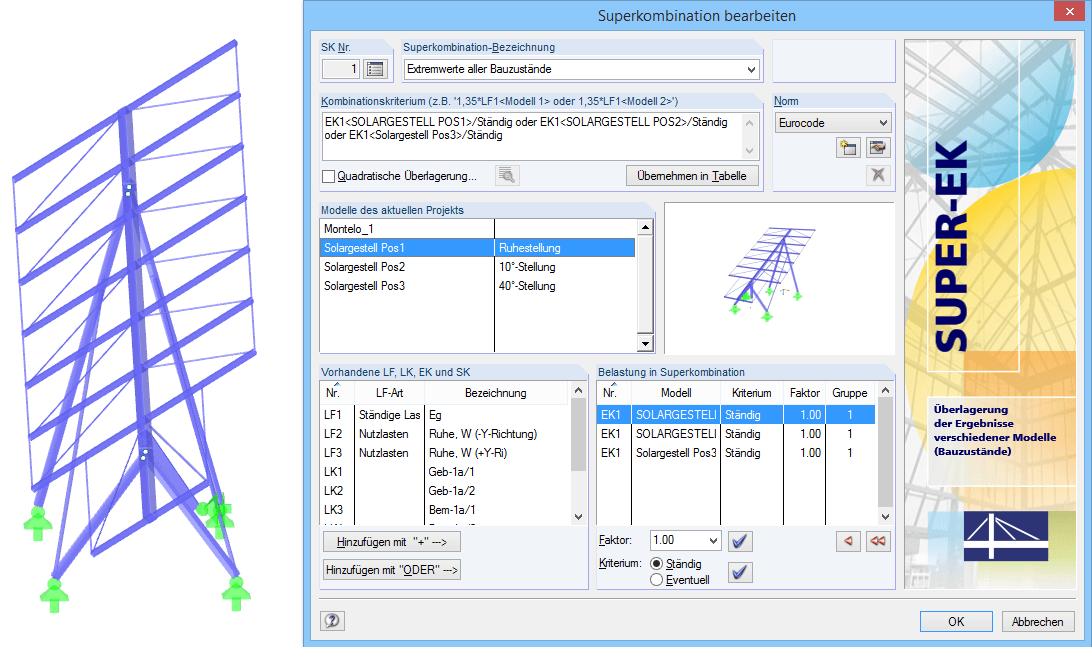Click the model preview thumbnail
This screenshot has width=1092, height=647.
coord(779,279)
